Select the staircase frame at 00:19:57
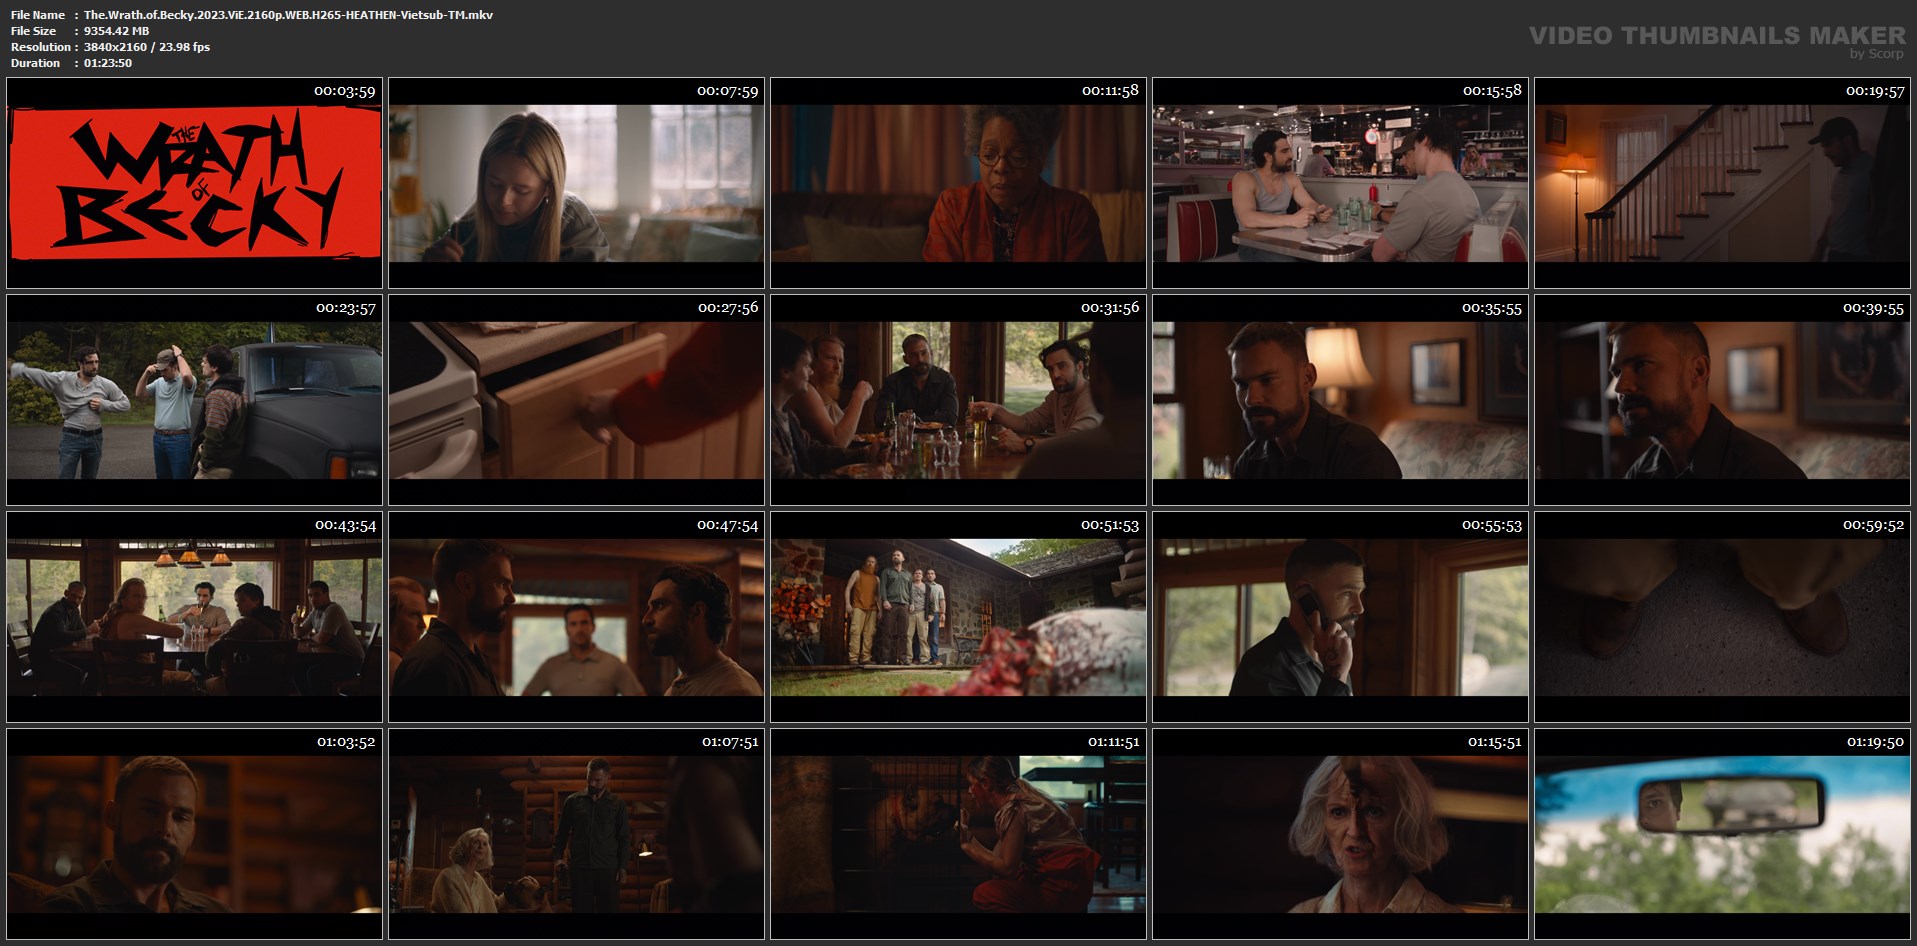The image size is (1917, 946). click(1722, 183)
